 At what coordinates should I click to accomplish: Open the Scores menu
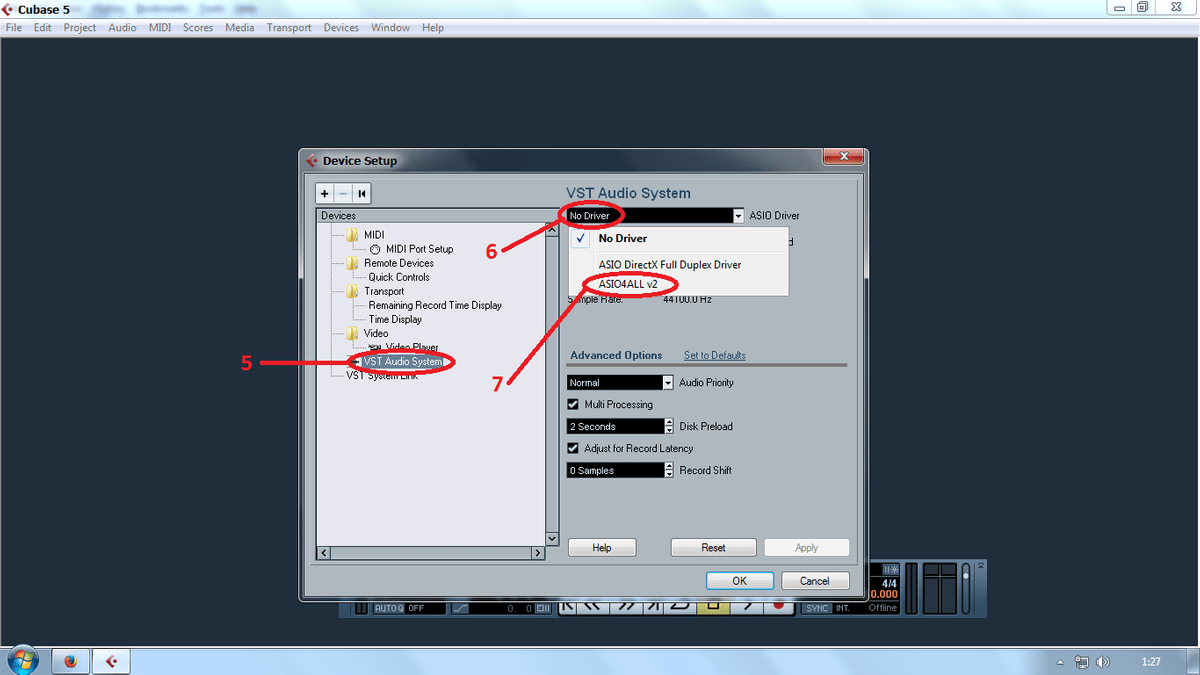[198, 28]
